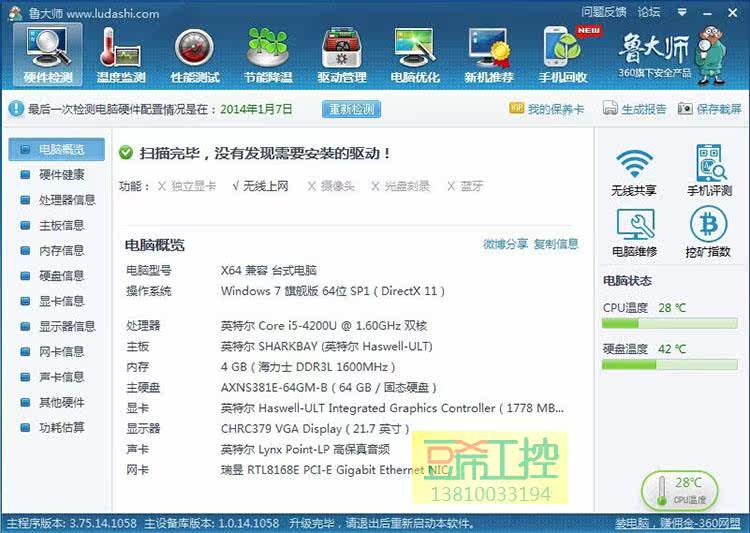Click the CPU温度 progress bar

tap(670, 324)
